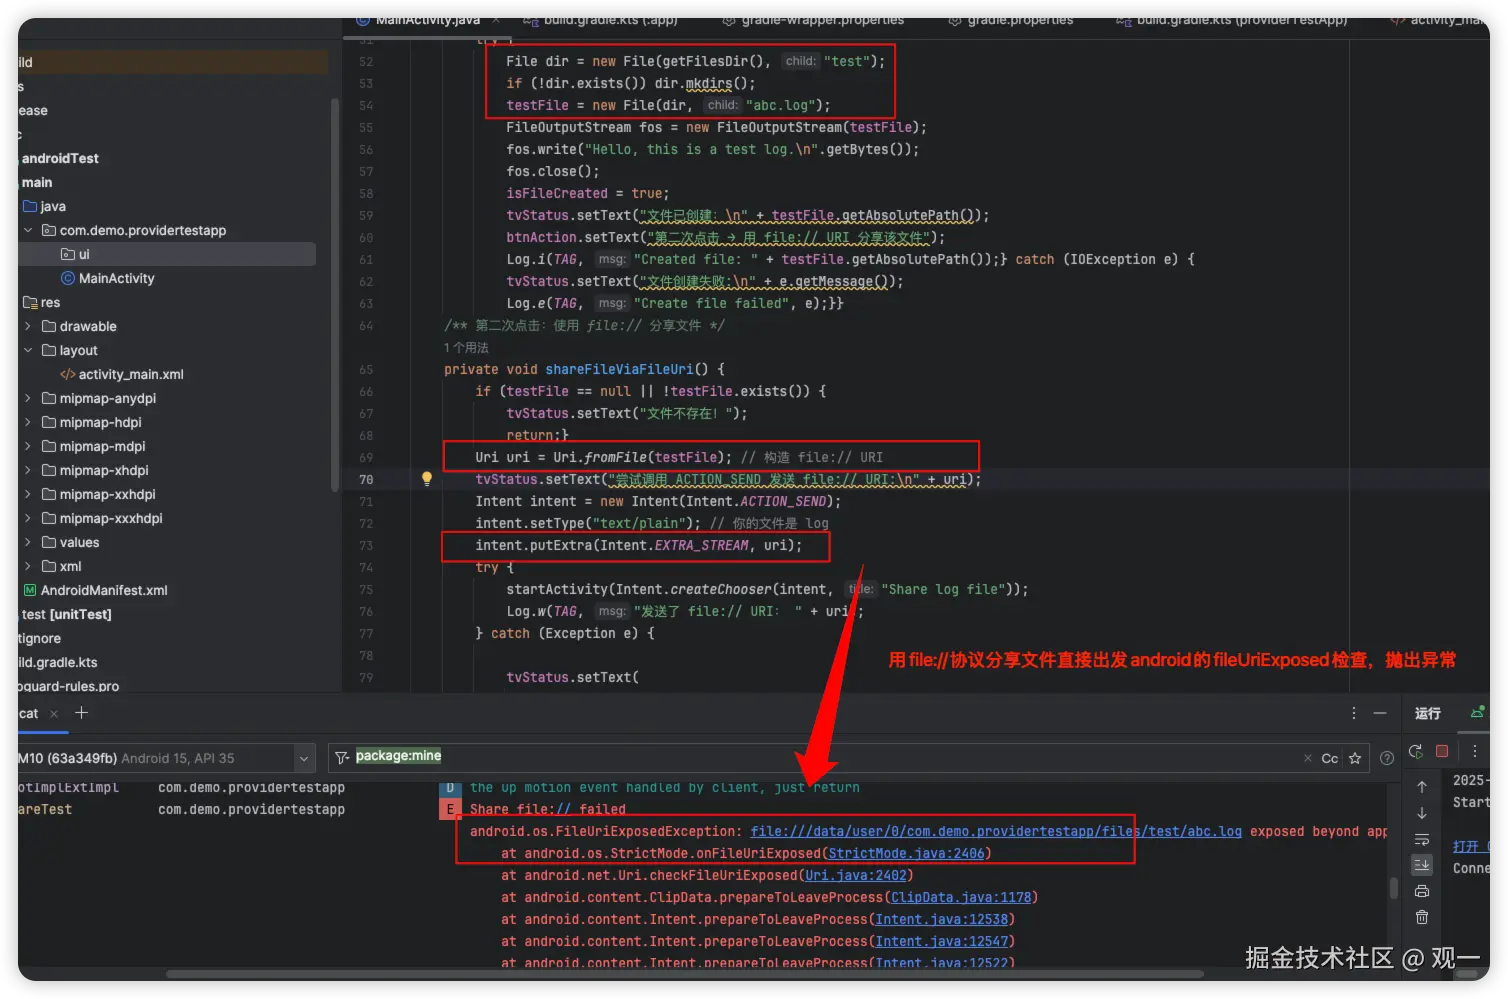Click the down arrow in Run panel gutter
The width and height of the screenshot is (1508, 999).
pos(1422,813)
